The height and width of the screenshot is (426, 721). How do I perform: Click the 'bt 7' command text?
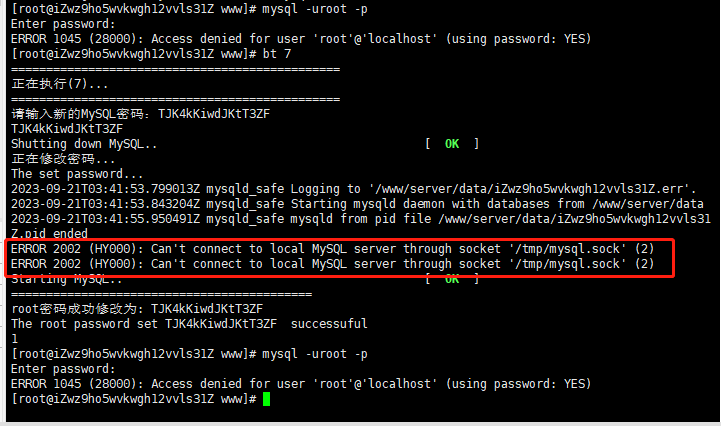pyautogui.click(x=277, y=54)
